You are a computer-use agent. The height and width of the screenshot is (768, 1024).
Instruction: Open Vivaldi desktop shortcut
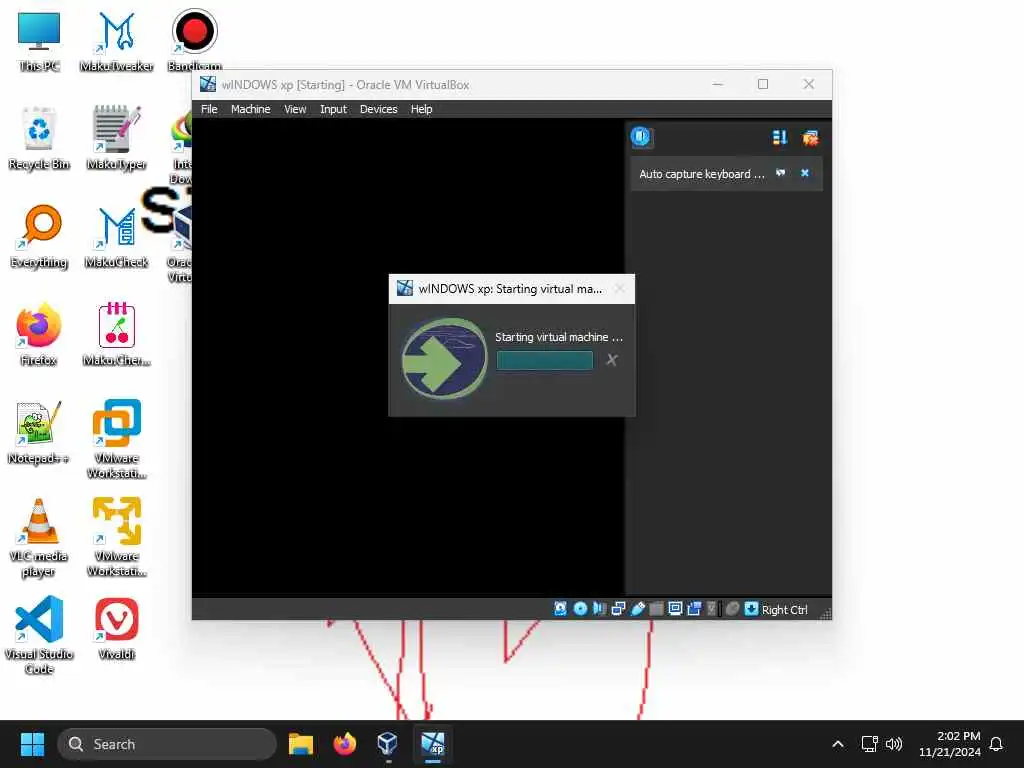pyautogui.click(x=116, y=628)
